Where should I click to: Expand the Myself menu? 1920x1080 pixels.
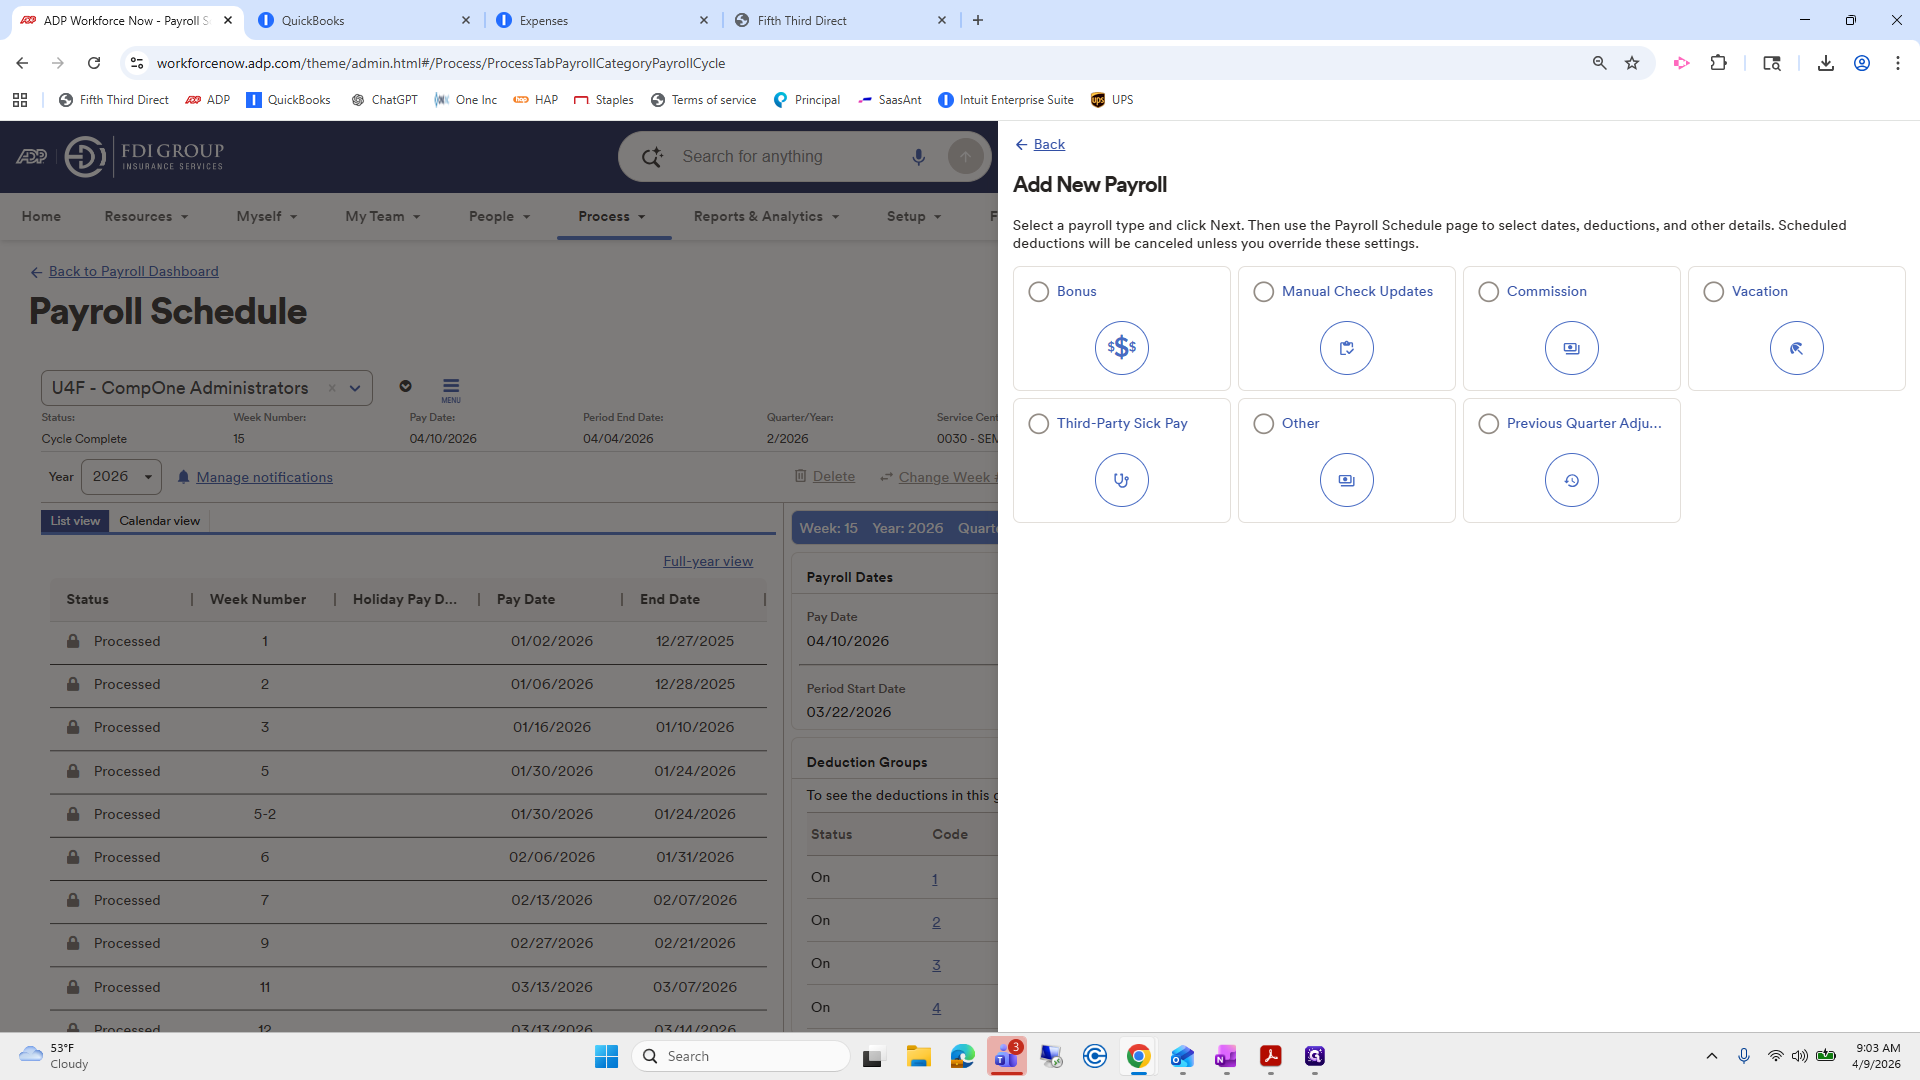pyautogui.click(x=267, y=216)
